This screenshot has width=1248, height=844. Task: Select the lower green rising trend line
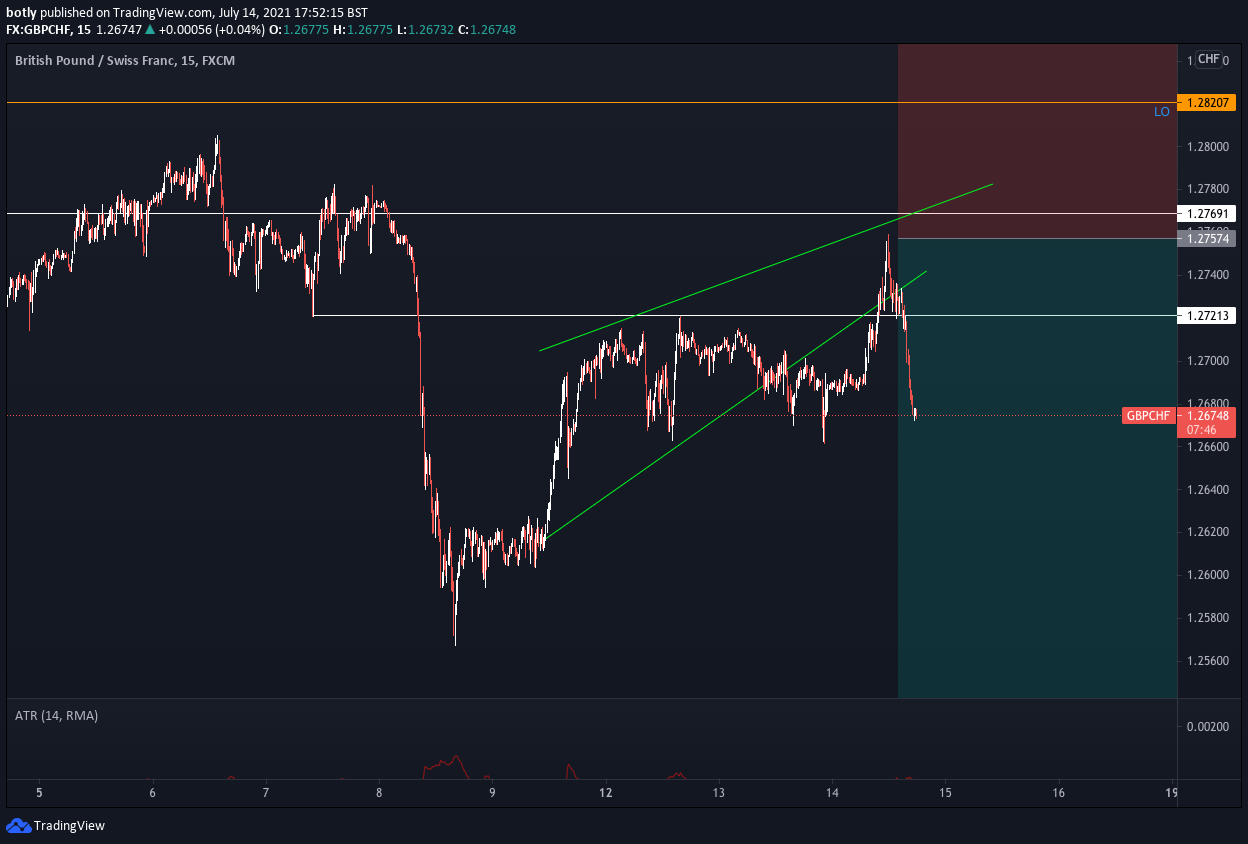click(x=734, y=406)
